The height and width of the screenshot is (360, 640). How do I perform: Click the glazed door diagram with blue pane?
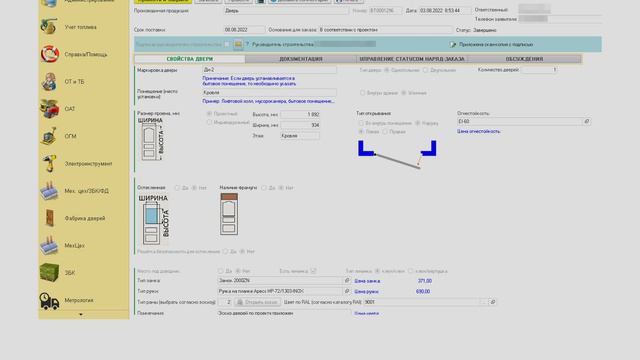point(154,219)
